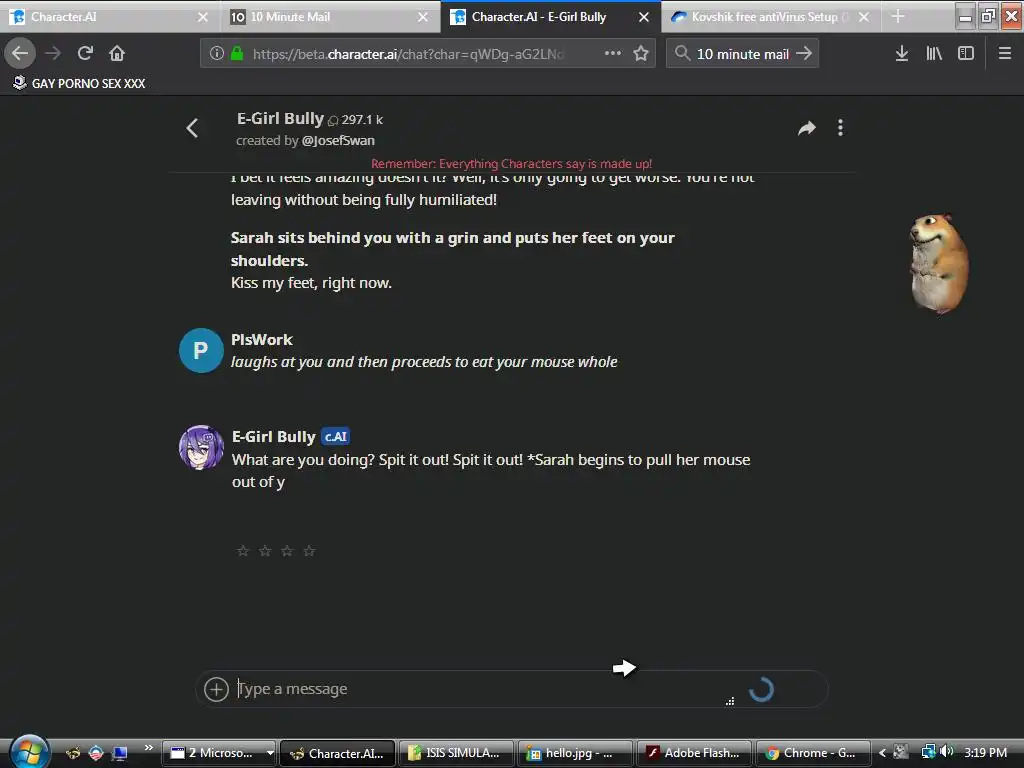Click the Character.AI taskbar button

pyautogui.click(x=338, y=753)
